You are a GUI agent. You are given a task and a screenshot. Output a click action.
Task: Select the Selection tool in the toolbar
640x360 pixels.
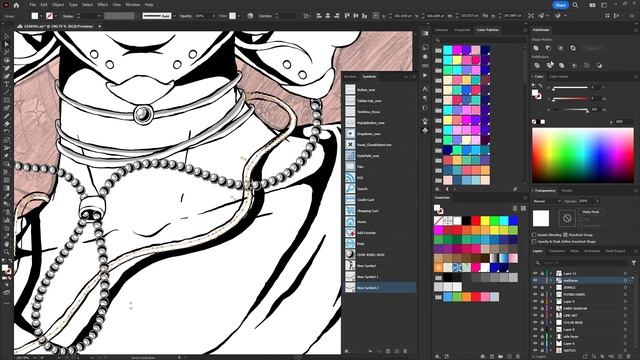coord(7,37)
